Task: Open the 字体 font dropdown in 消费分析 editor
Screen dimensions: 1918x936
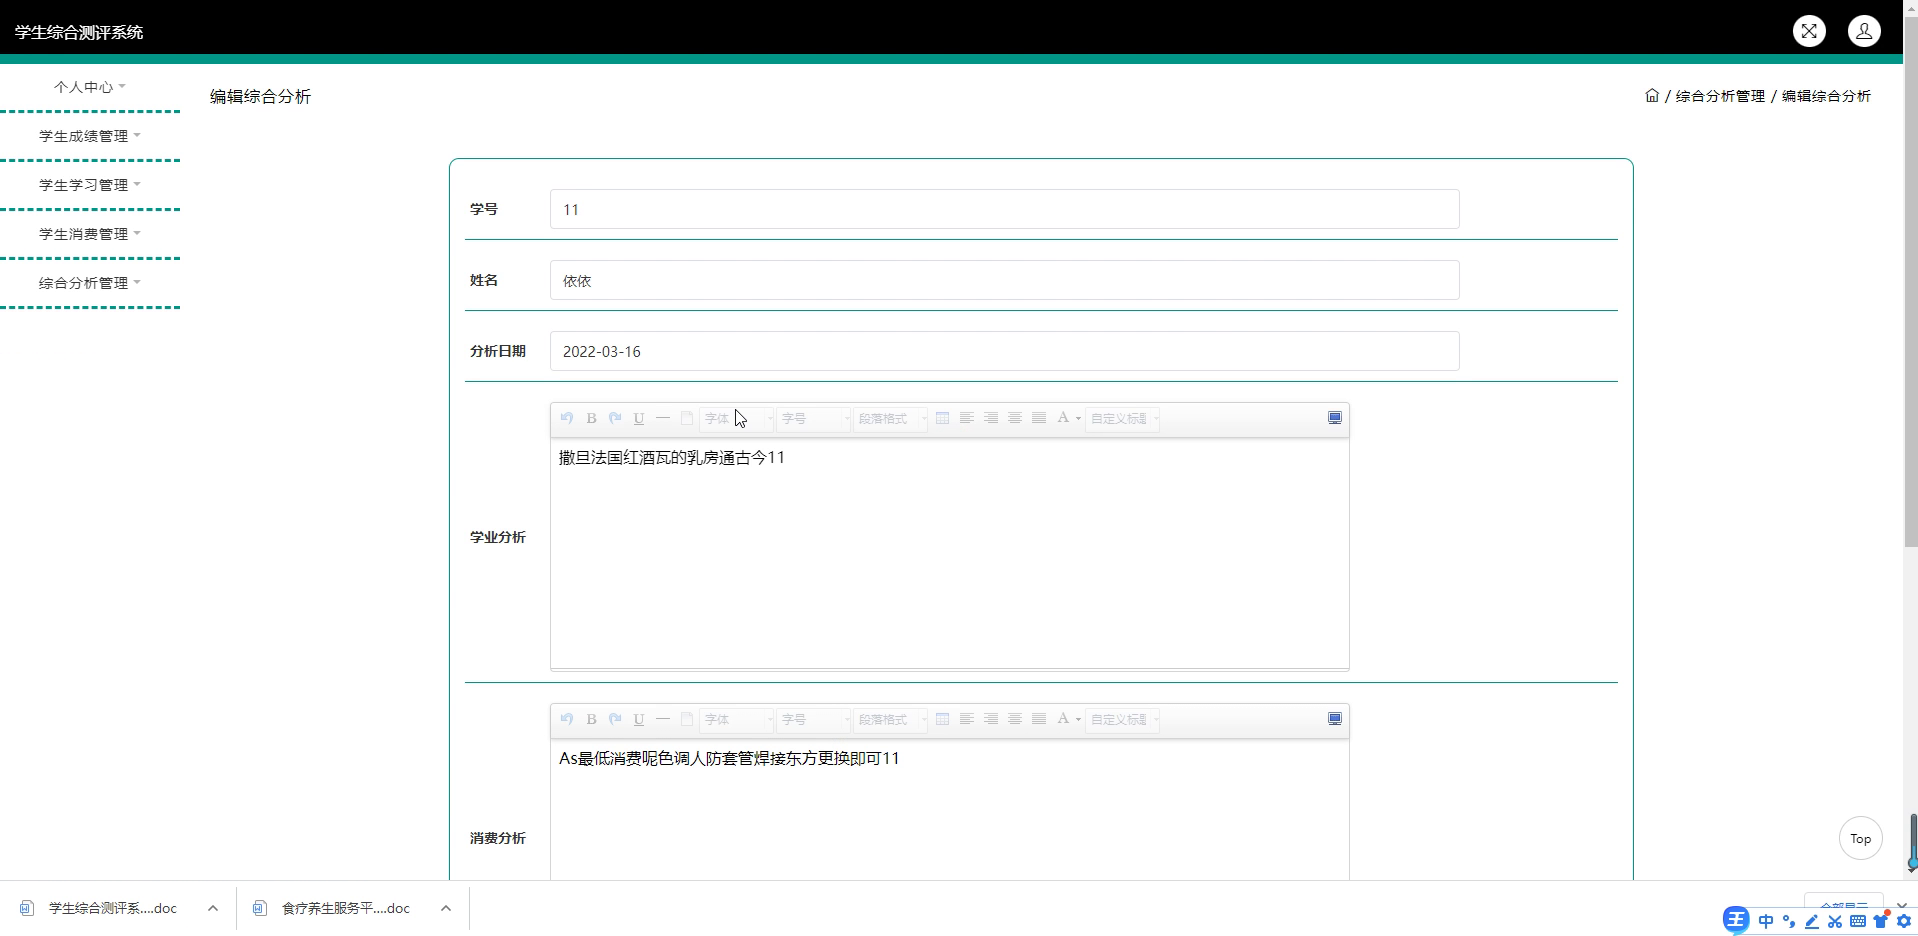Action: pos(737,720)
